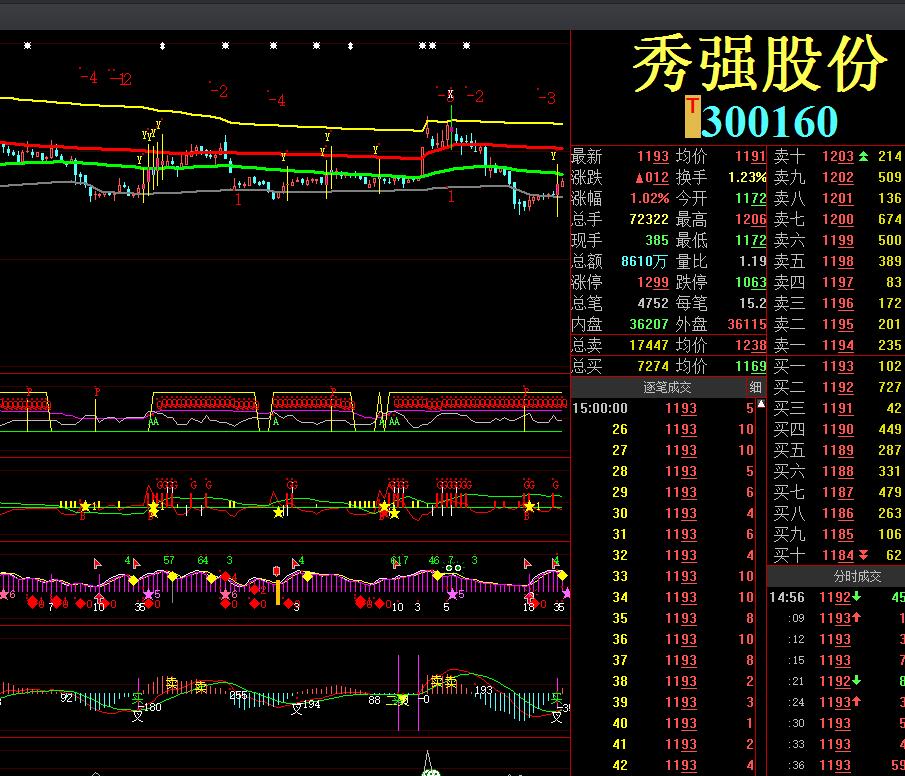Screen dimensions: 905x776
Task: Click the 15:00:00 tick trade row
Action: point(664,408)
